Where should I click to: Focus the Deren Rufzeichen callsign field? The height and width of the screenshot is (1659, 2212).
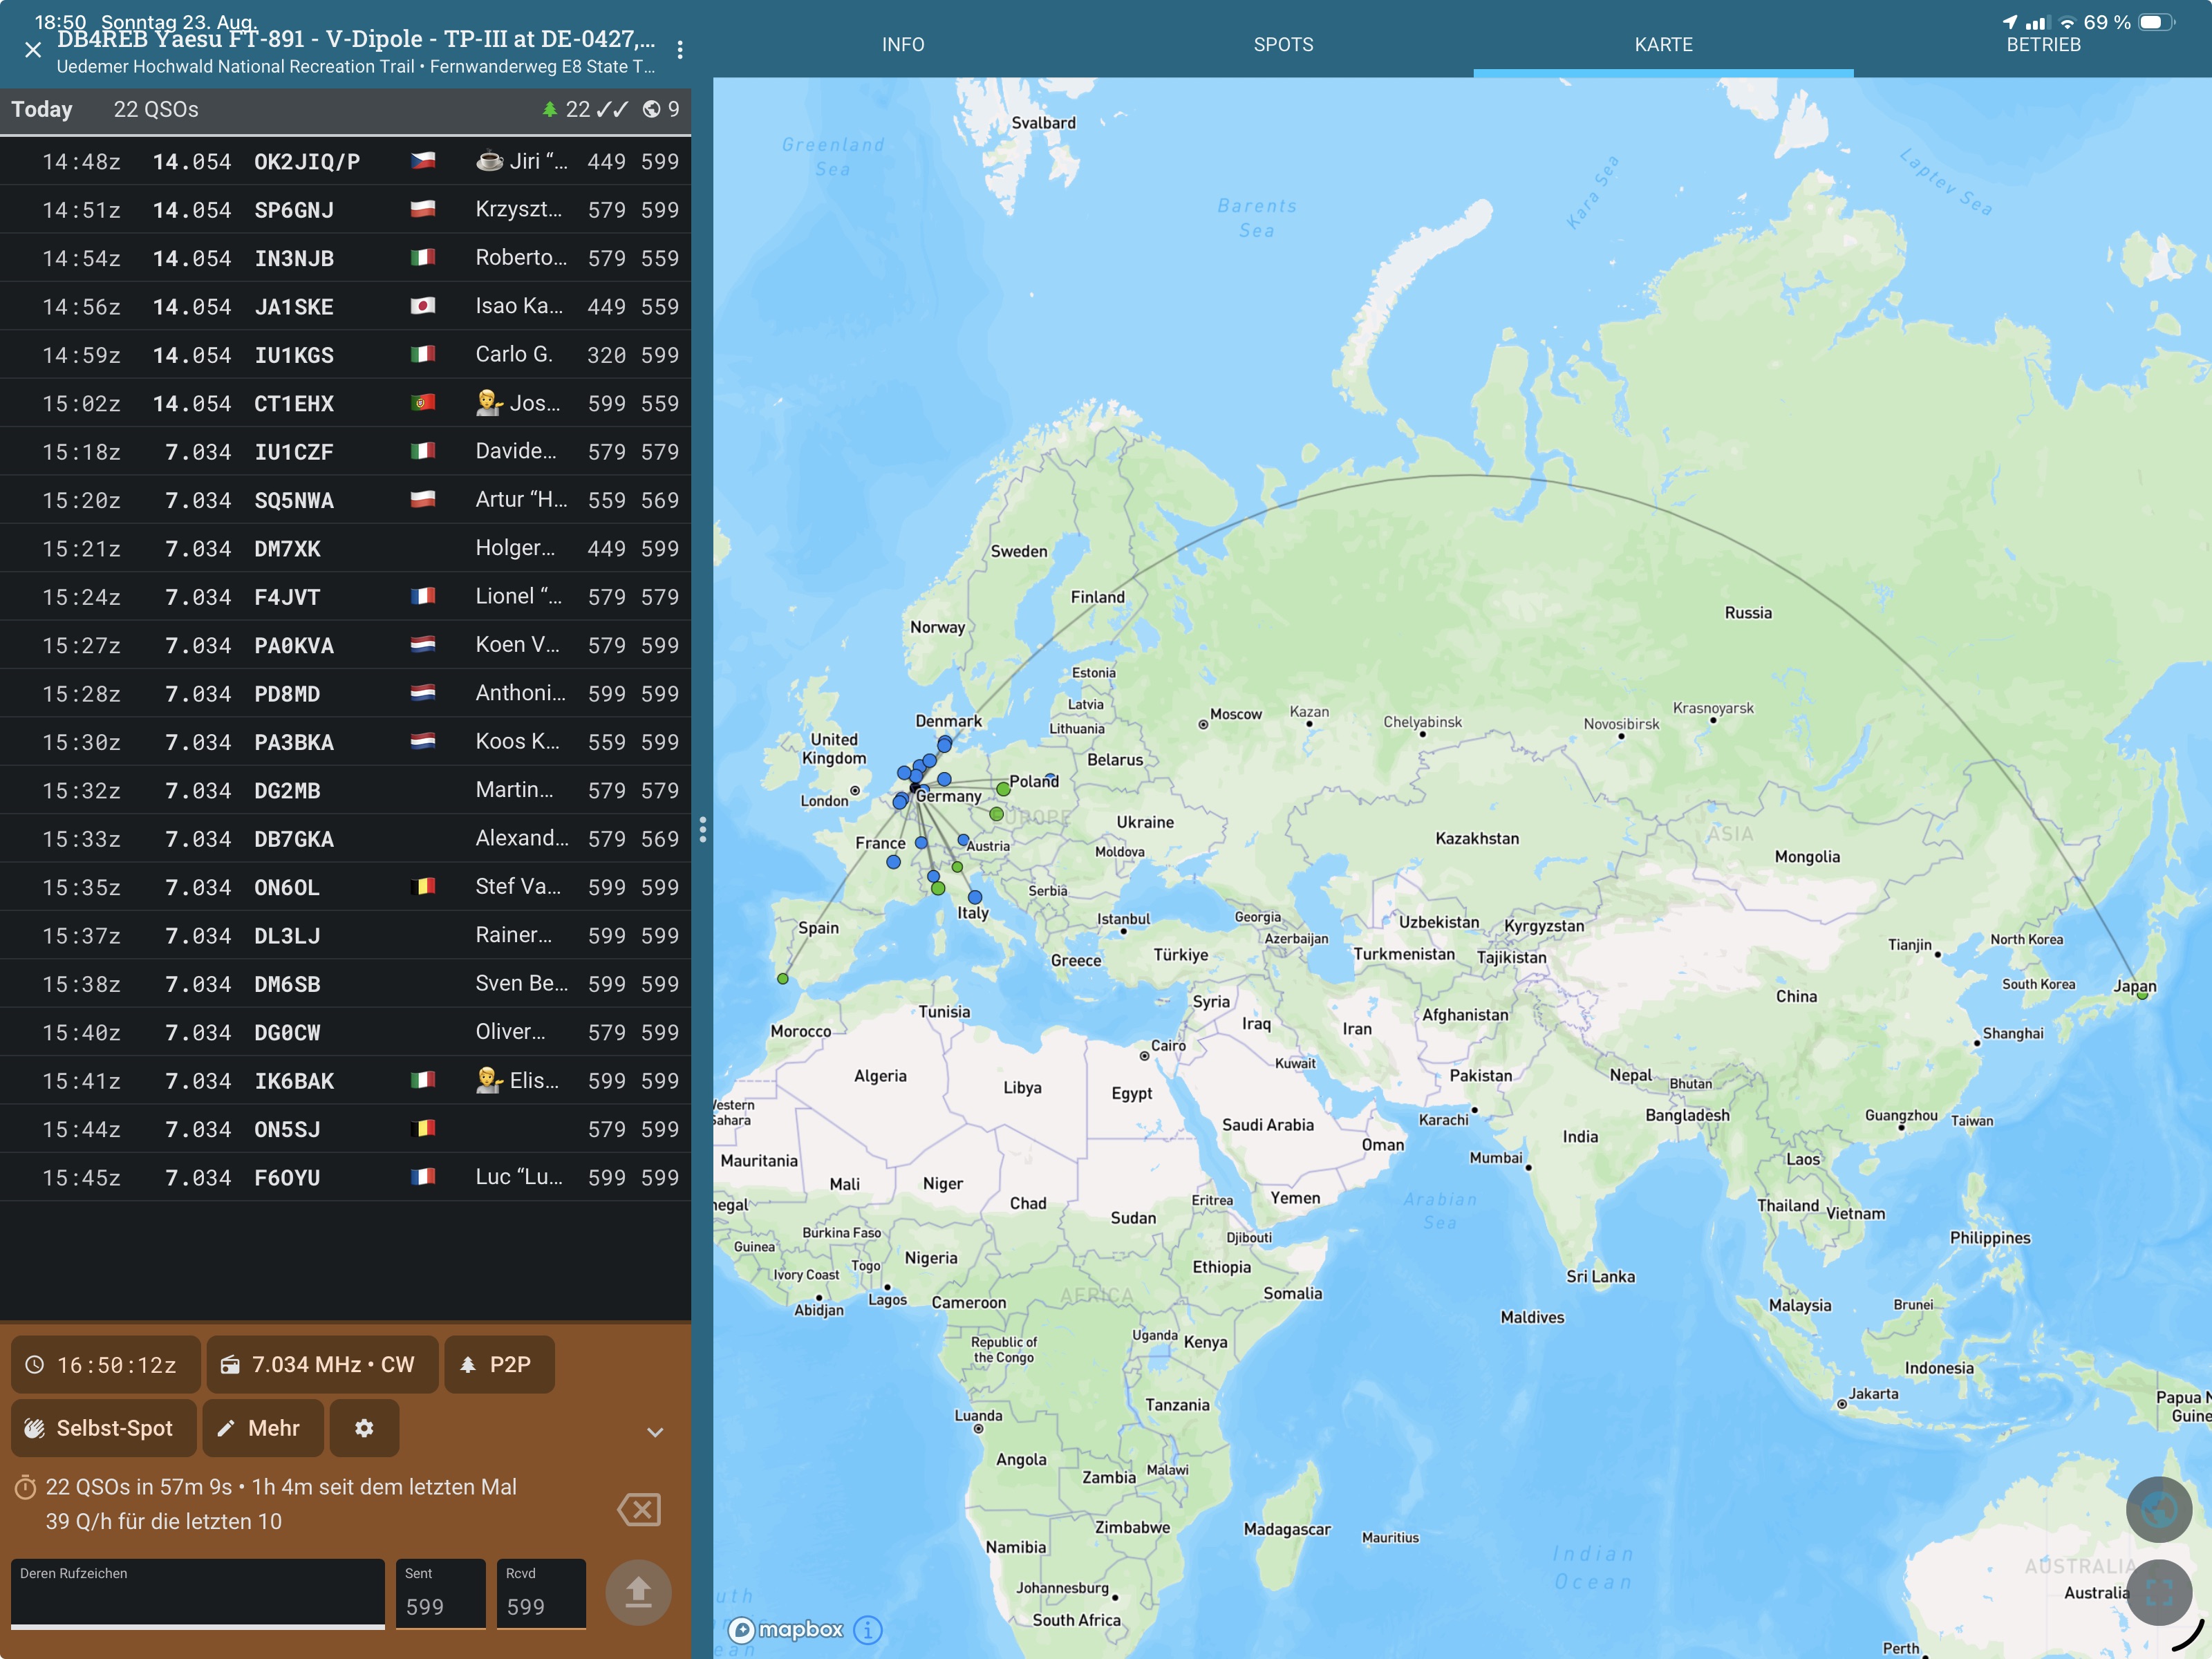click(x=198, y=1594)
